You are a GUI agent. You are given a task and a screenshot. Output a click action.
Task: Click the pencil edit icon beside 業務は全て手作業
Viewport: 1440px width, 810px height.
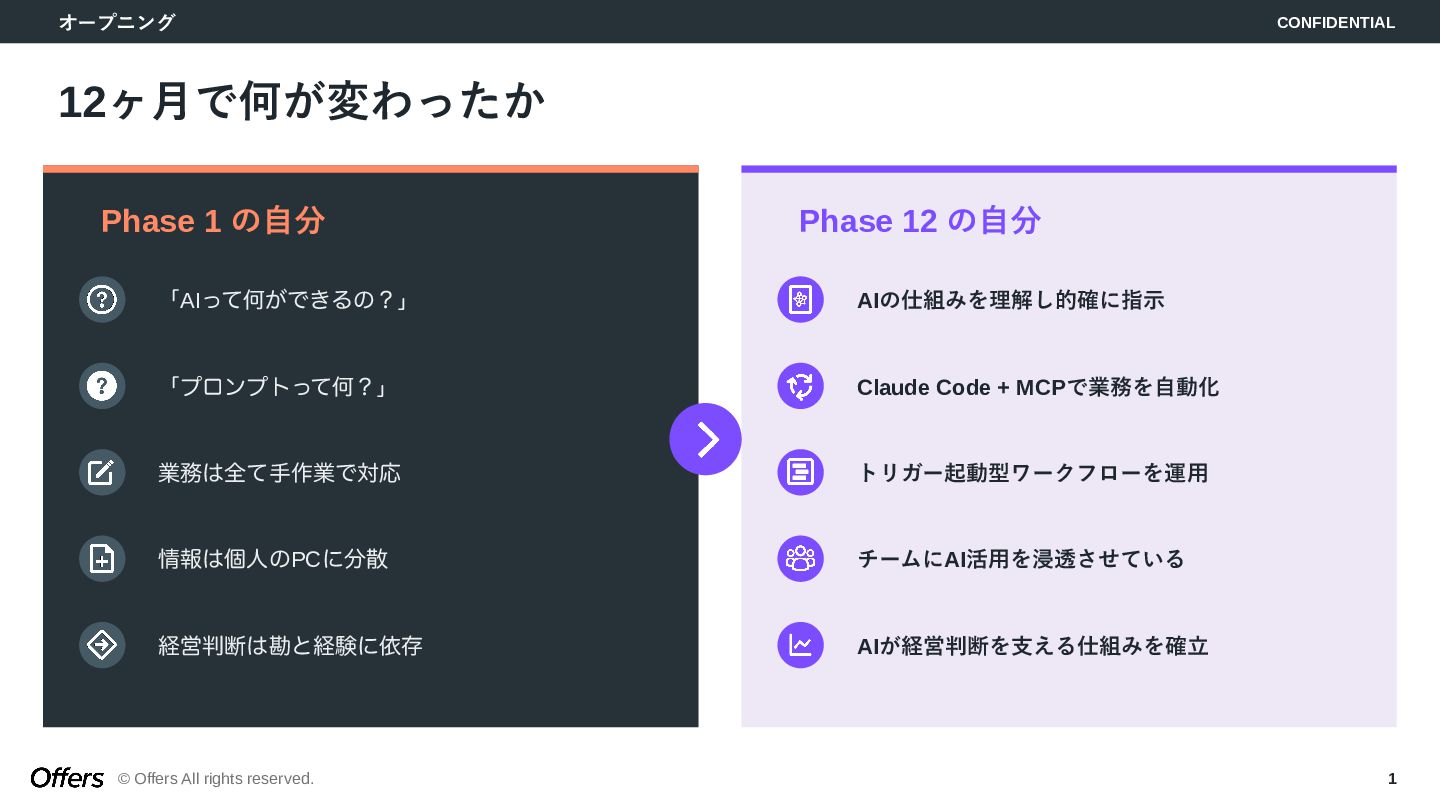pos(102,472)
